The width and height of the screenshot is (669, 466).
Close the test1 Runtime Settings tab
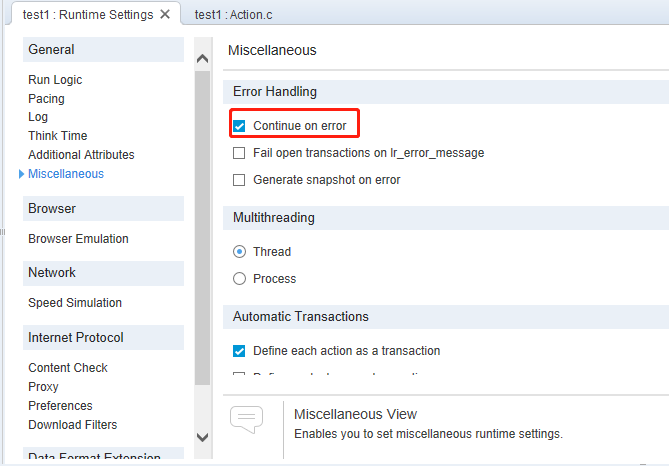coord(165,15)
